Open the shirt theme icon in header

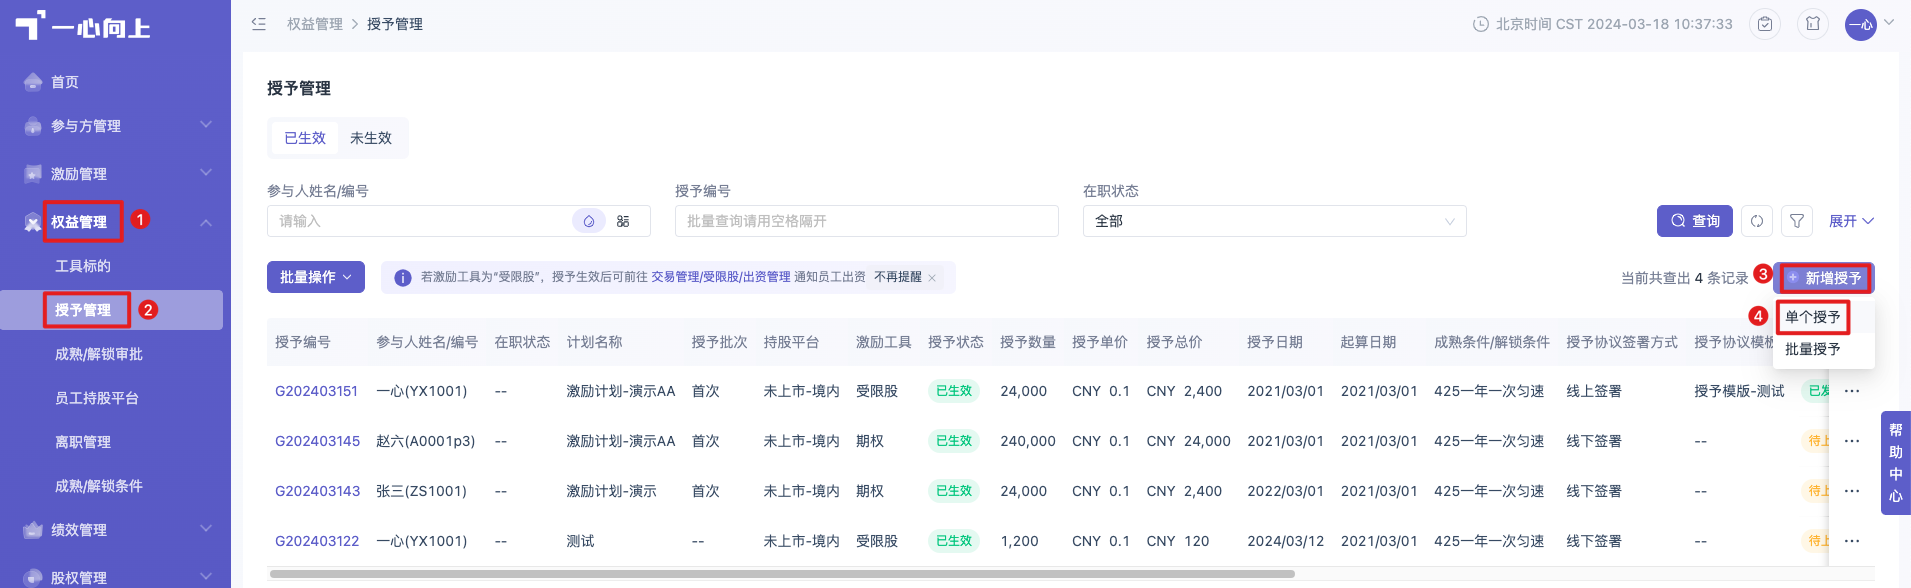coord(1813,24)
